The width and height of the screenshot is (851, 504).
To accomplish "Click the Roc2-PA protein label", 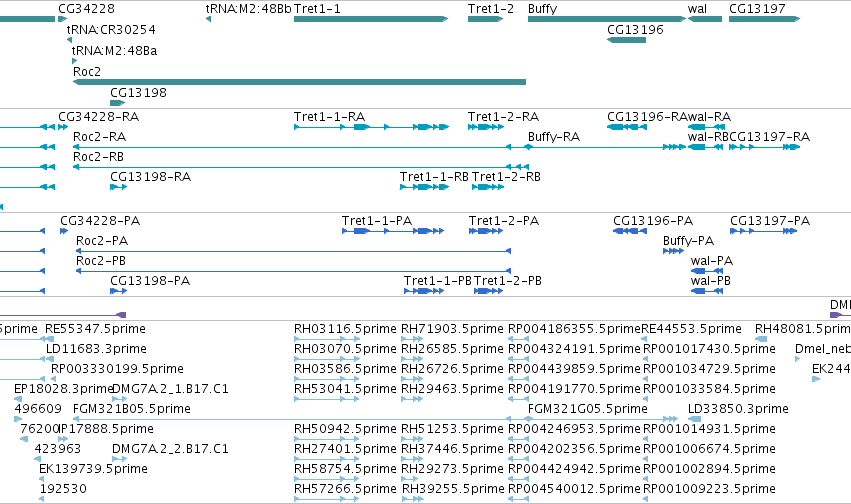I will (x=102, y=241).
